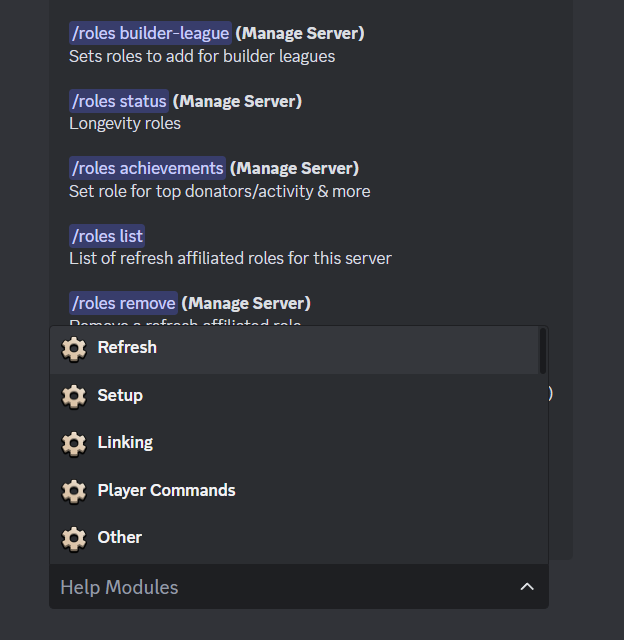Click the gear icon beside Refresh
The image size is (624, 640).
click(x=74, y=349)
